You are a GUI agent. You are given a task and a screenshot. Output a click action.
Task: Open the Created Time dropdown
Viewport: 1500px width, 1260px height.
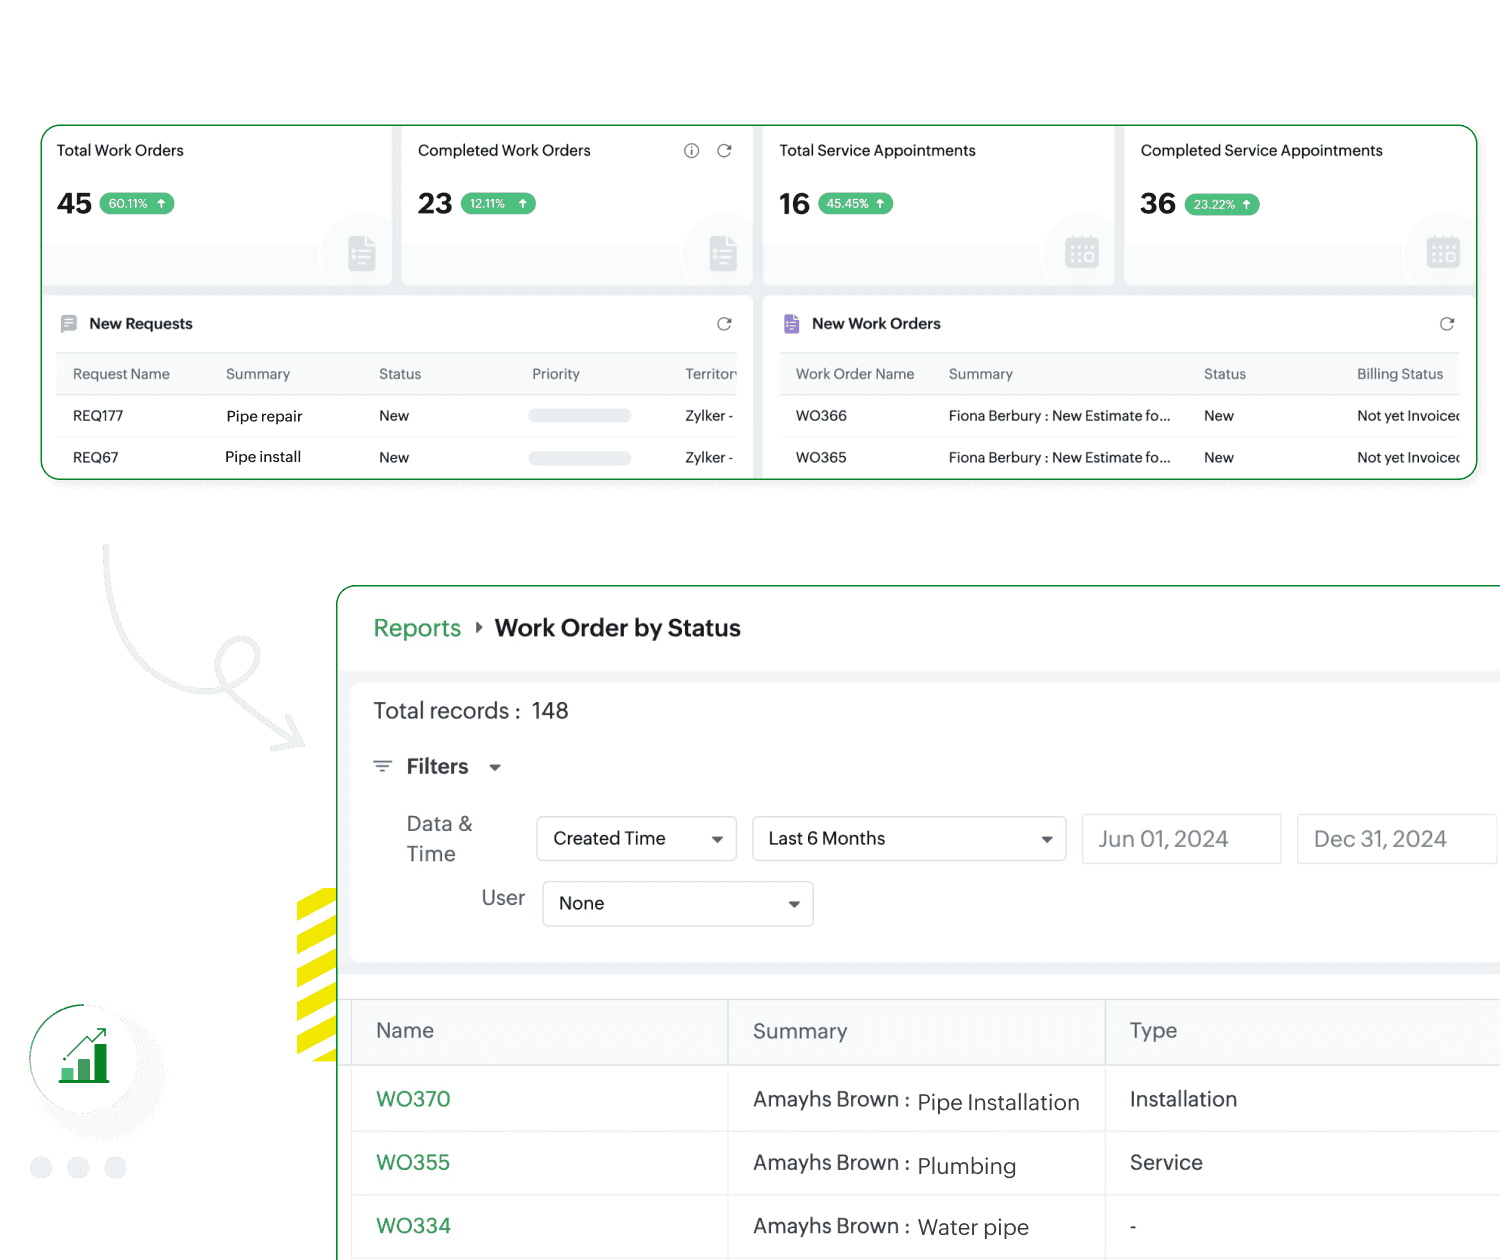click(x=637, y=839)
